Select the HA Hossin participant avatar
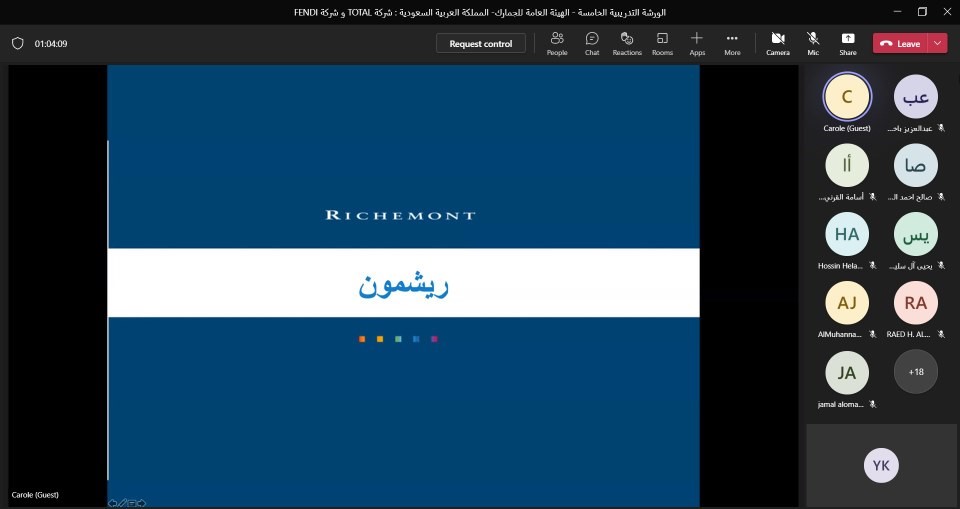The height and width of the screenshot is (509, 960). click(847, 234)
